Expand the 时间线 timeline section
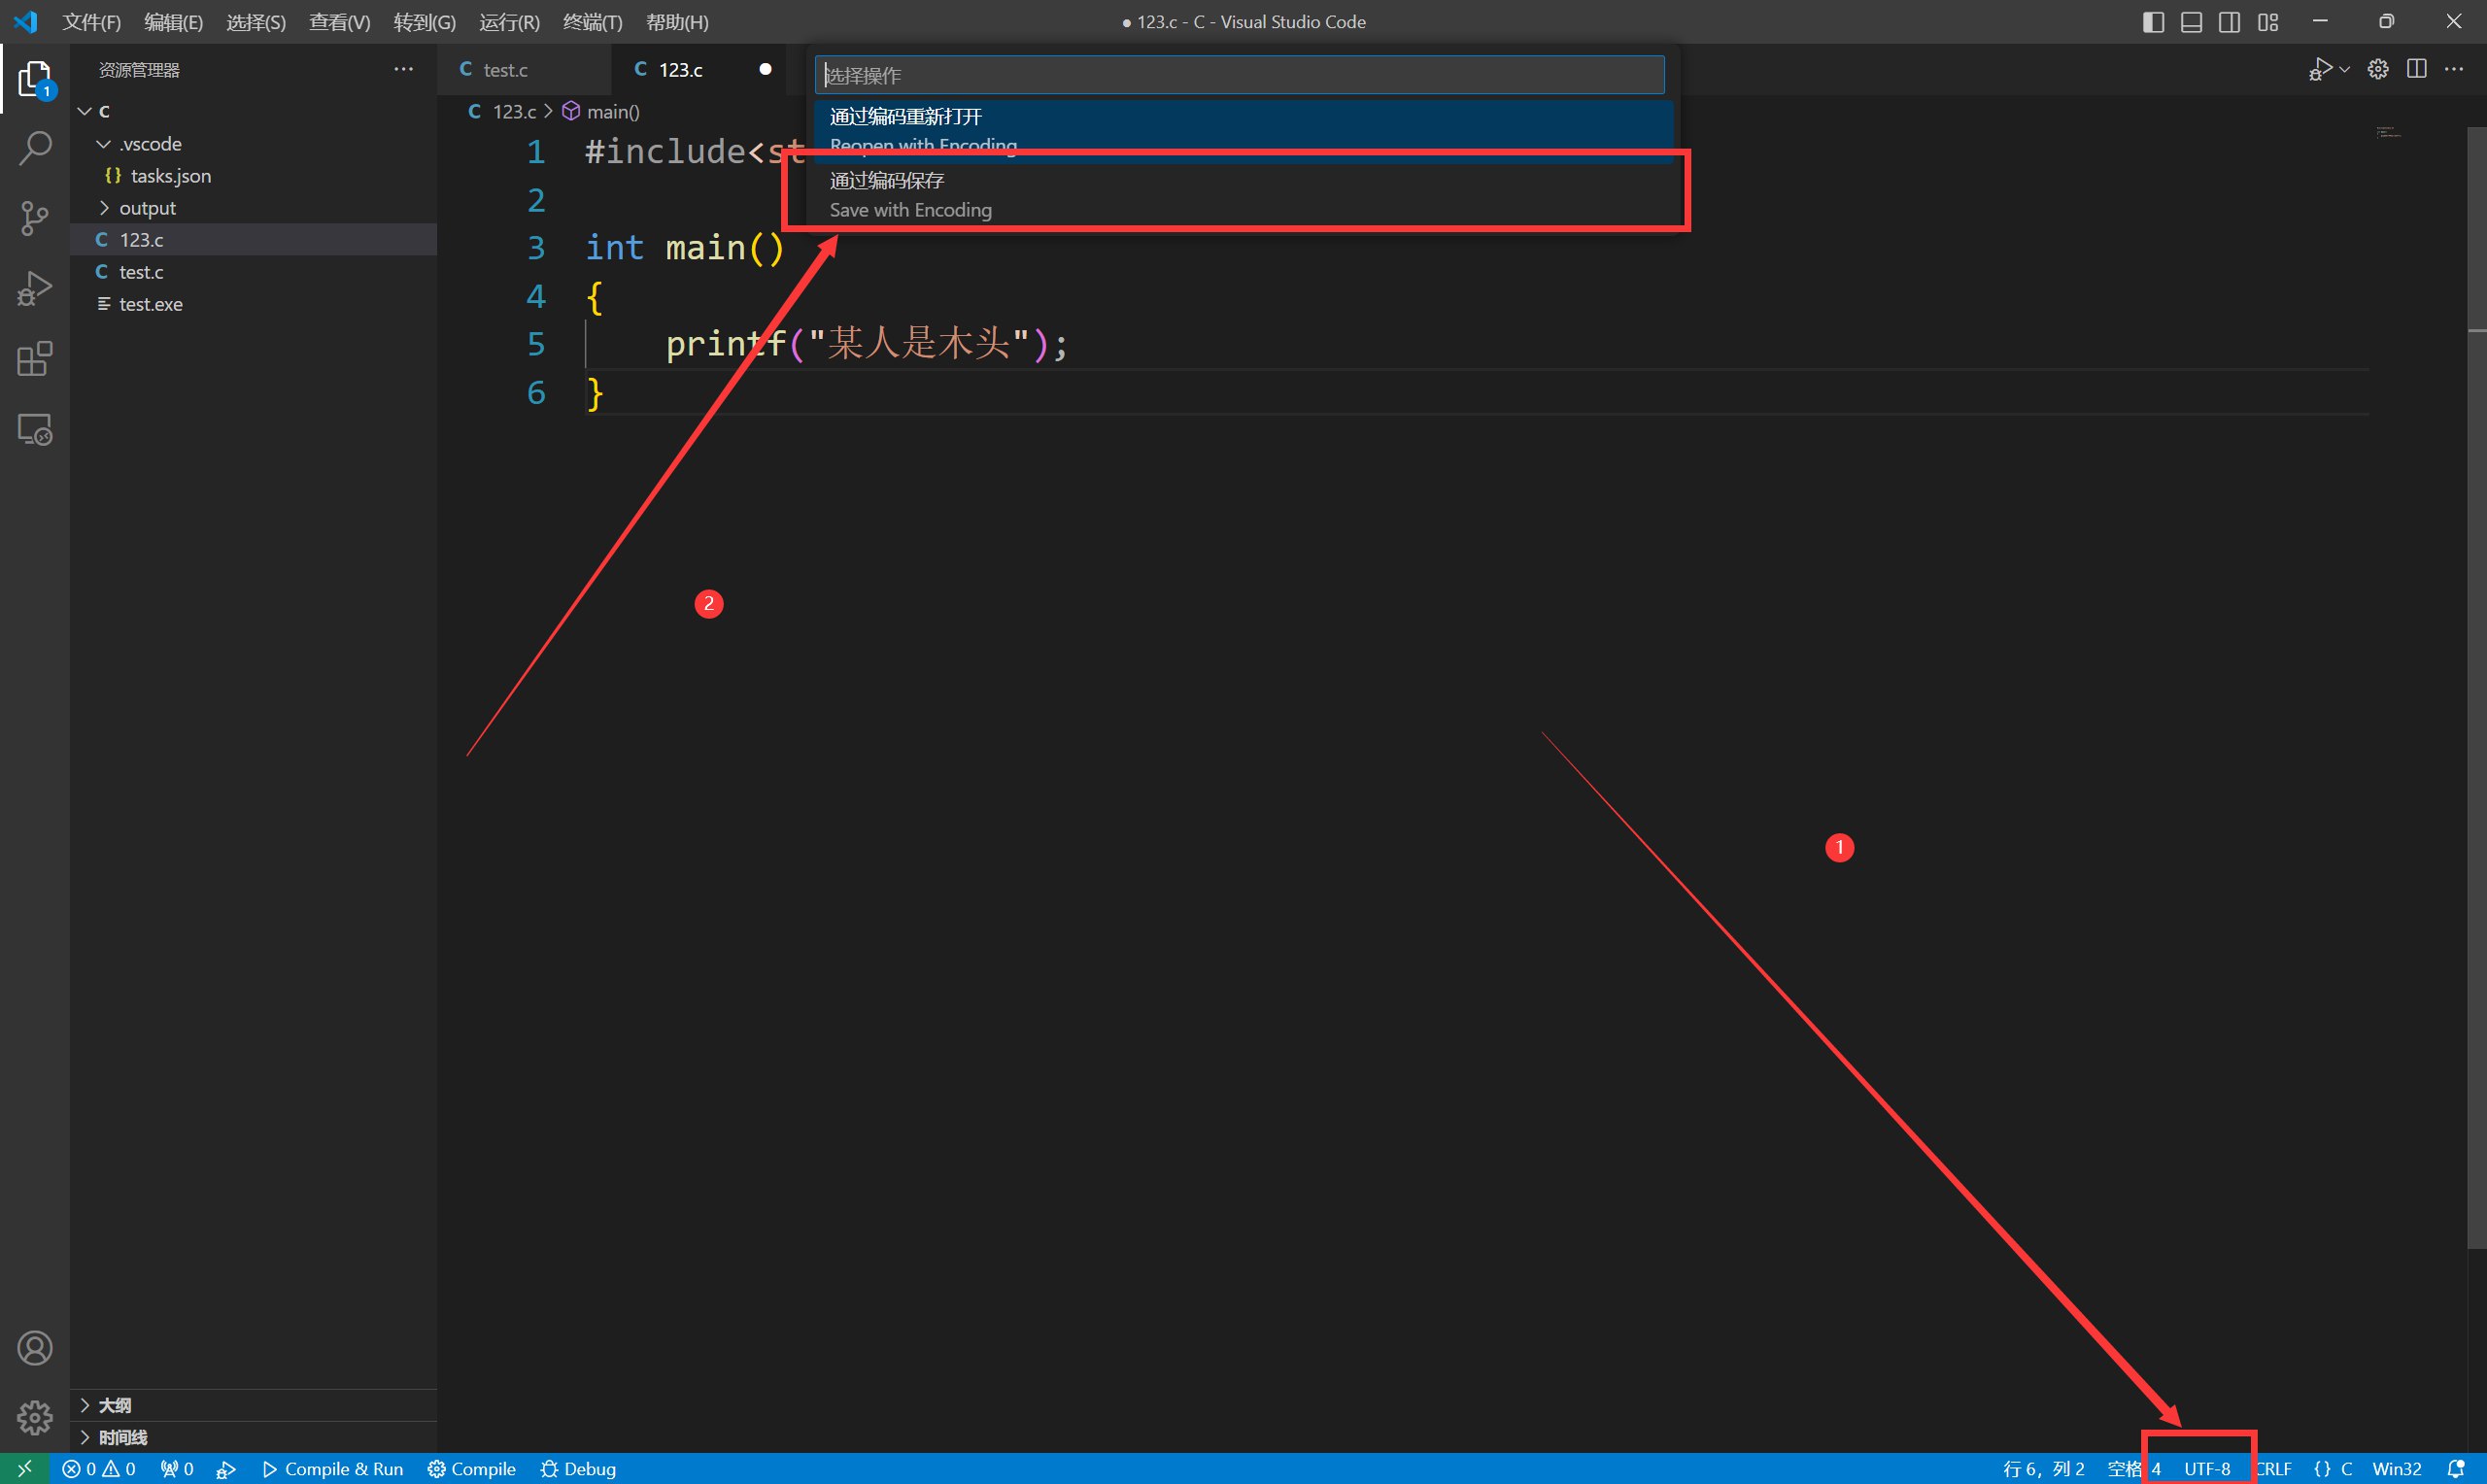Image resolution: width=2487 pixels, height=1484 pixels. pos(253,1437)
